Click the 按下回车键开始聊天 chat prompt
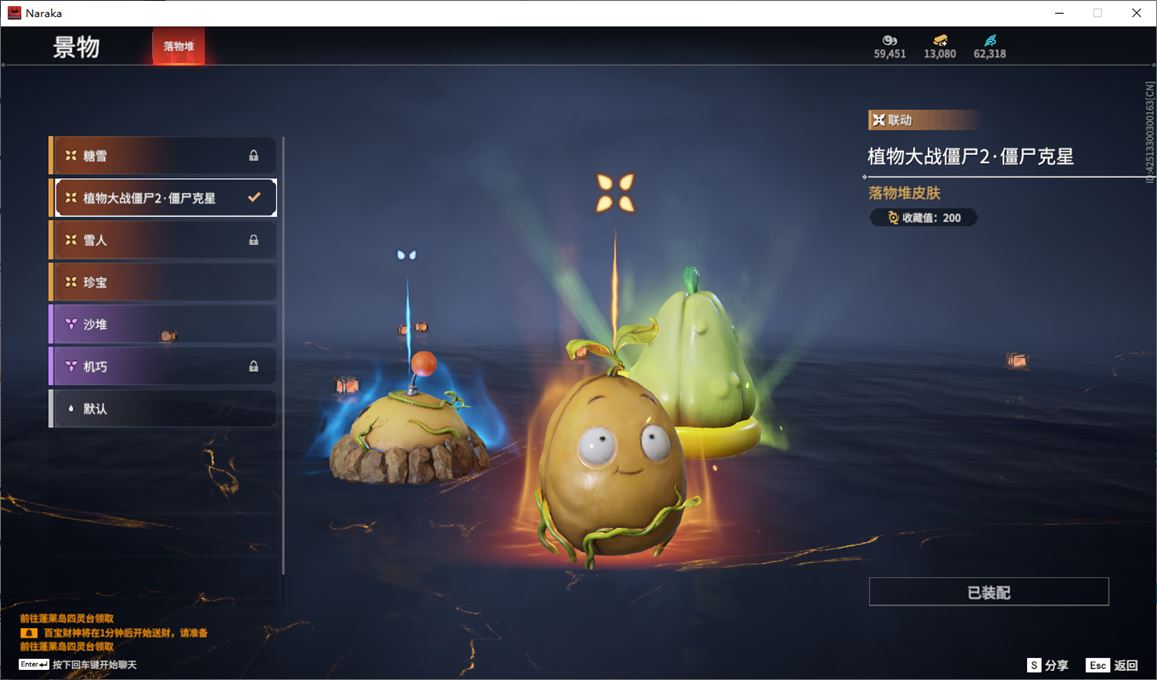This screenshot has width=1157, height=680. 94,665
